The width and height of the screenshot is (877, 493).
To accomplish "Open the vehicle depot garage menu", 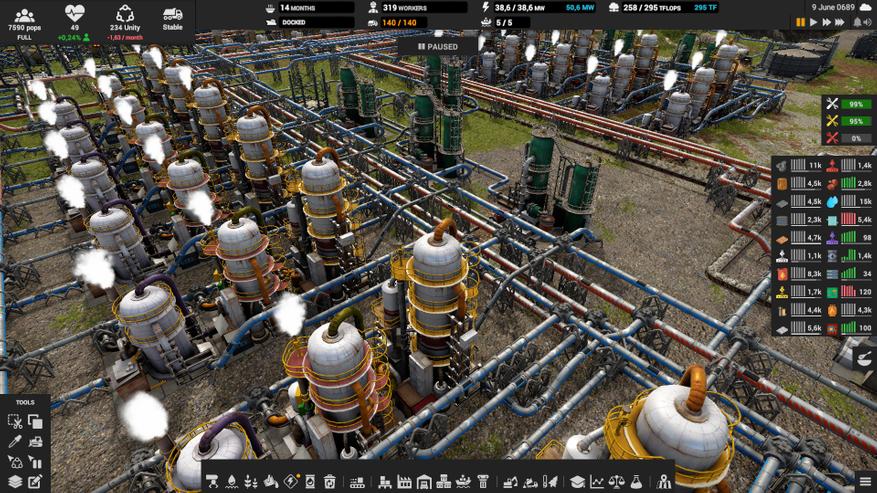I will (424, 481).
